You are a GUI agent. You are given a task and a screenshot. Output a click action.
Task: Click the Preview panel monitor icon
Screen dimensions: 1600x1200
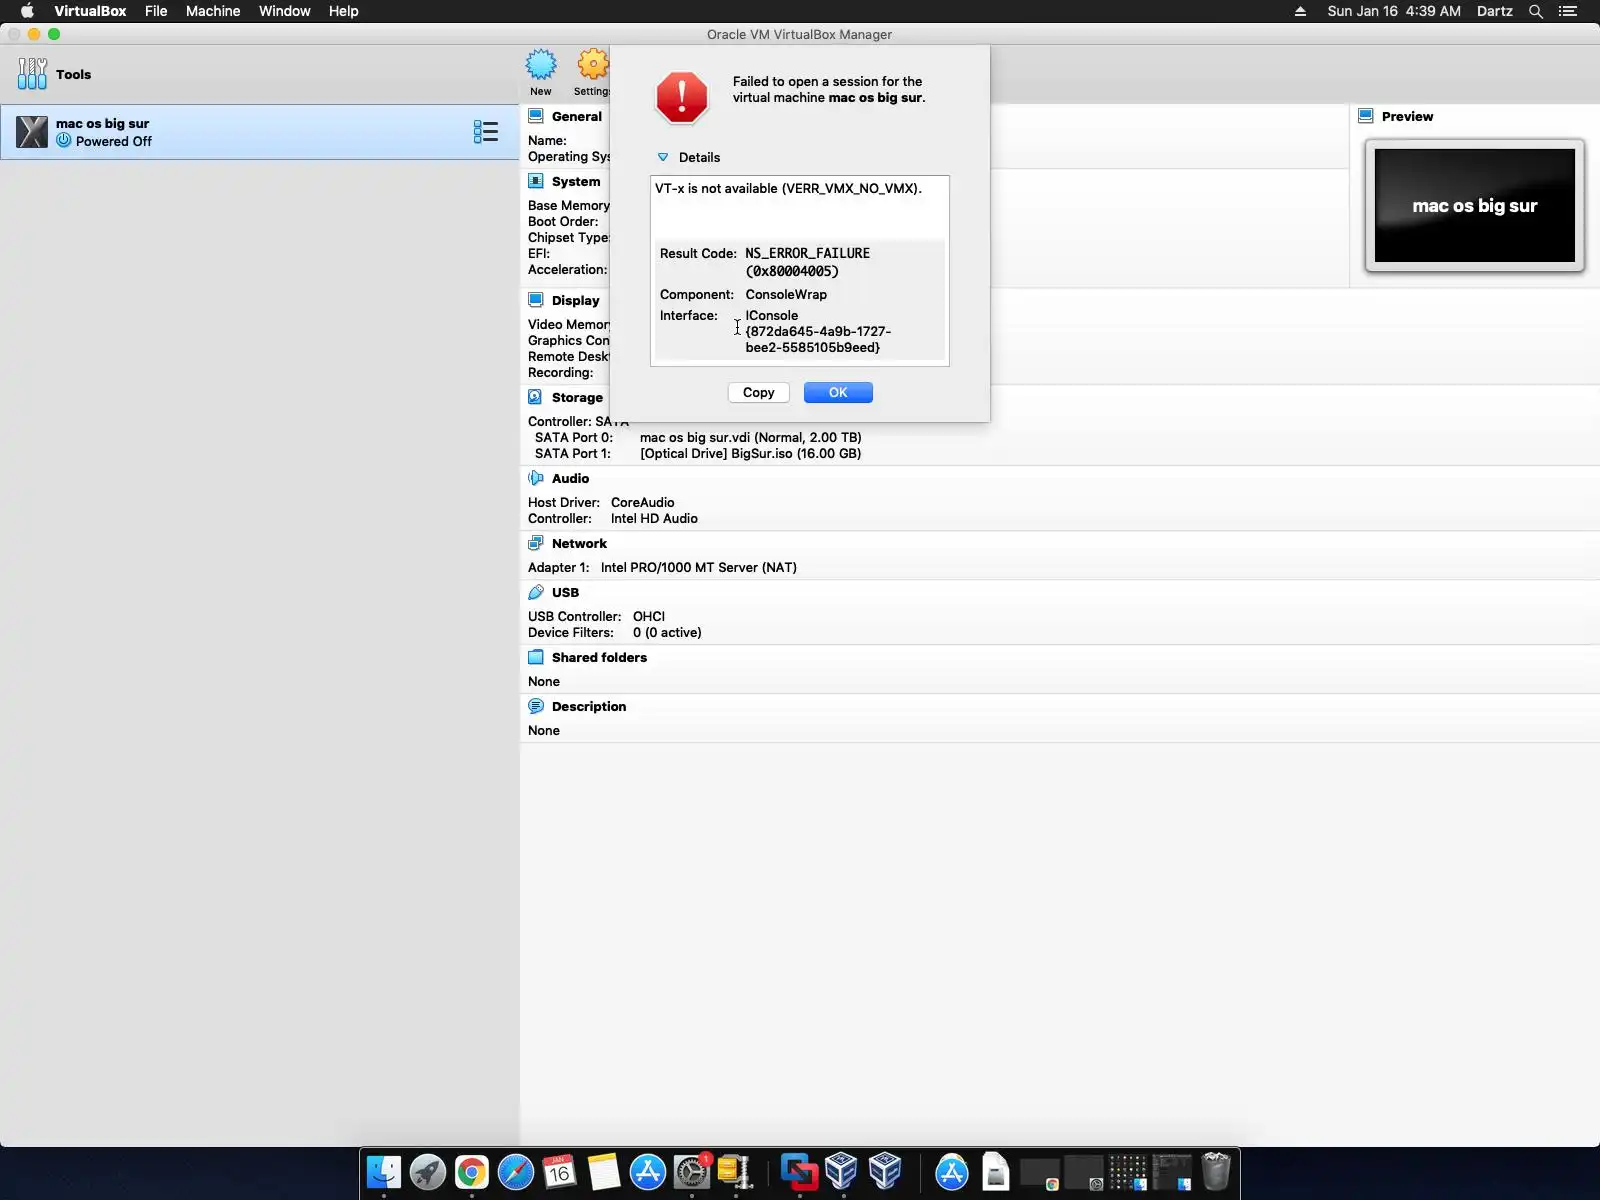click(1366, 116)
